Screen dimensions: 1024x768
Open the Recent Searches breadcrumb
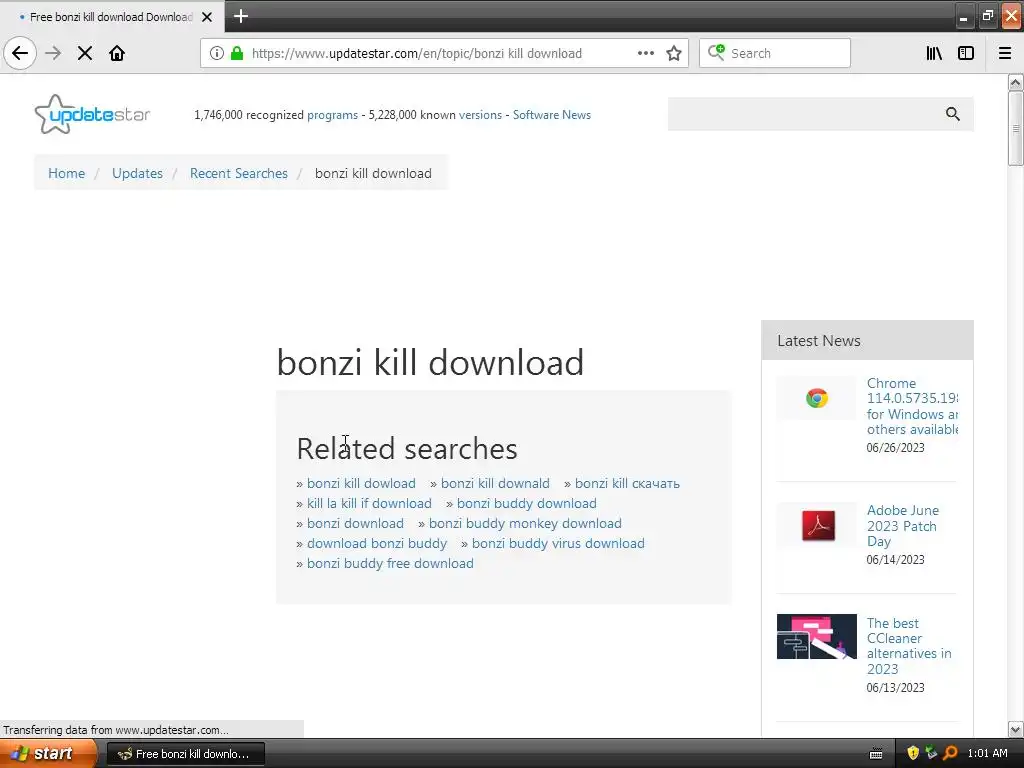(239, 173)
